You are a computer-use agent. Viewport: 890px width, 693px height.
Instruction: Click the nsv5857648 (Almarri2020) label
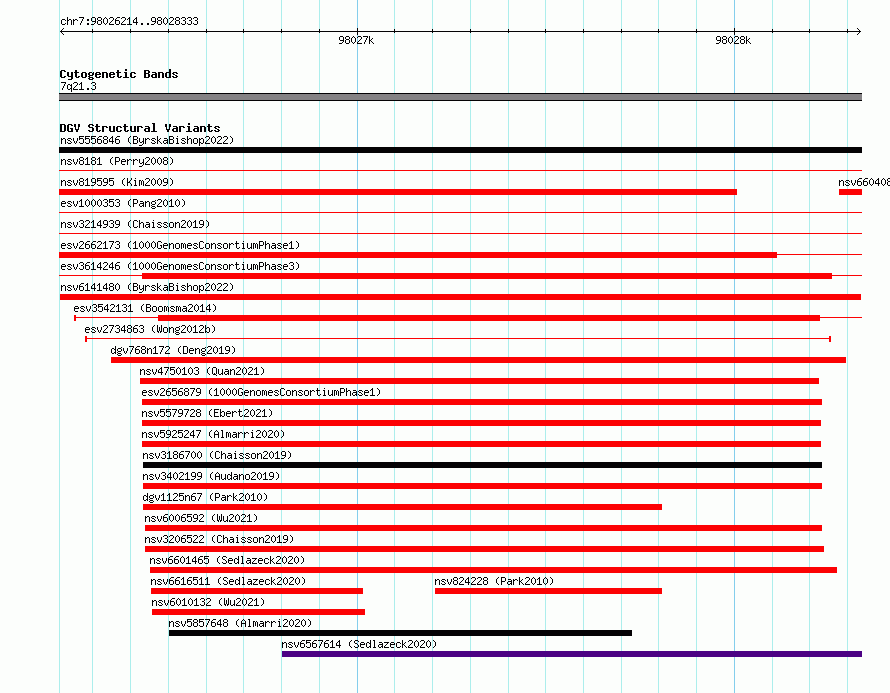click(x=240, y=623)
